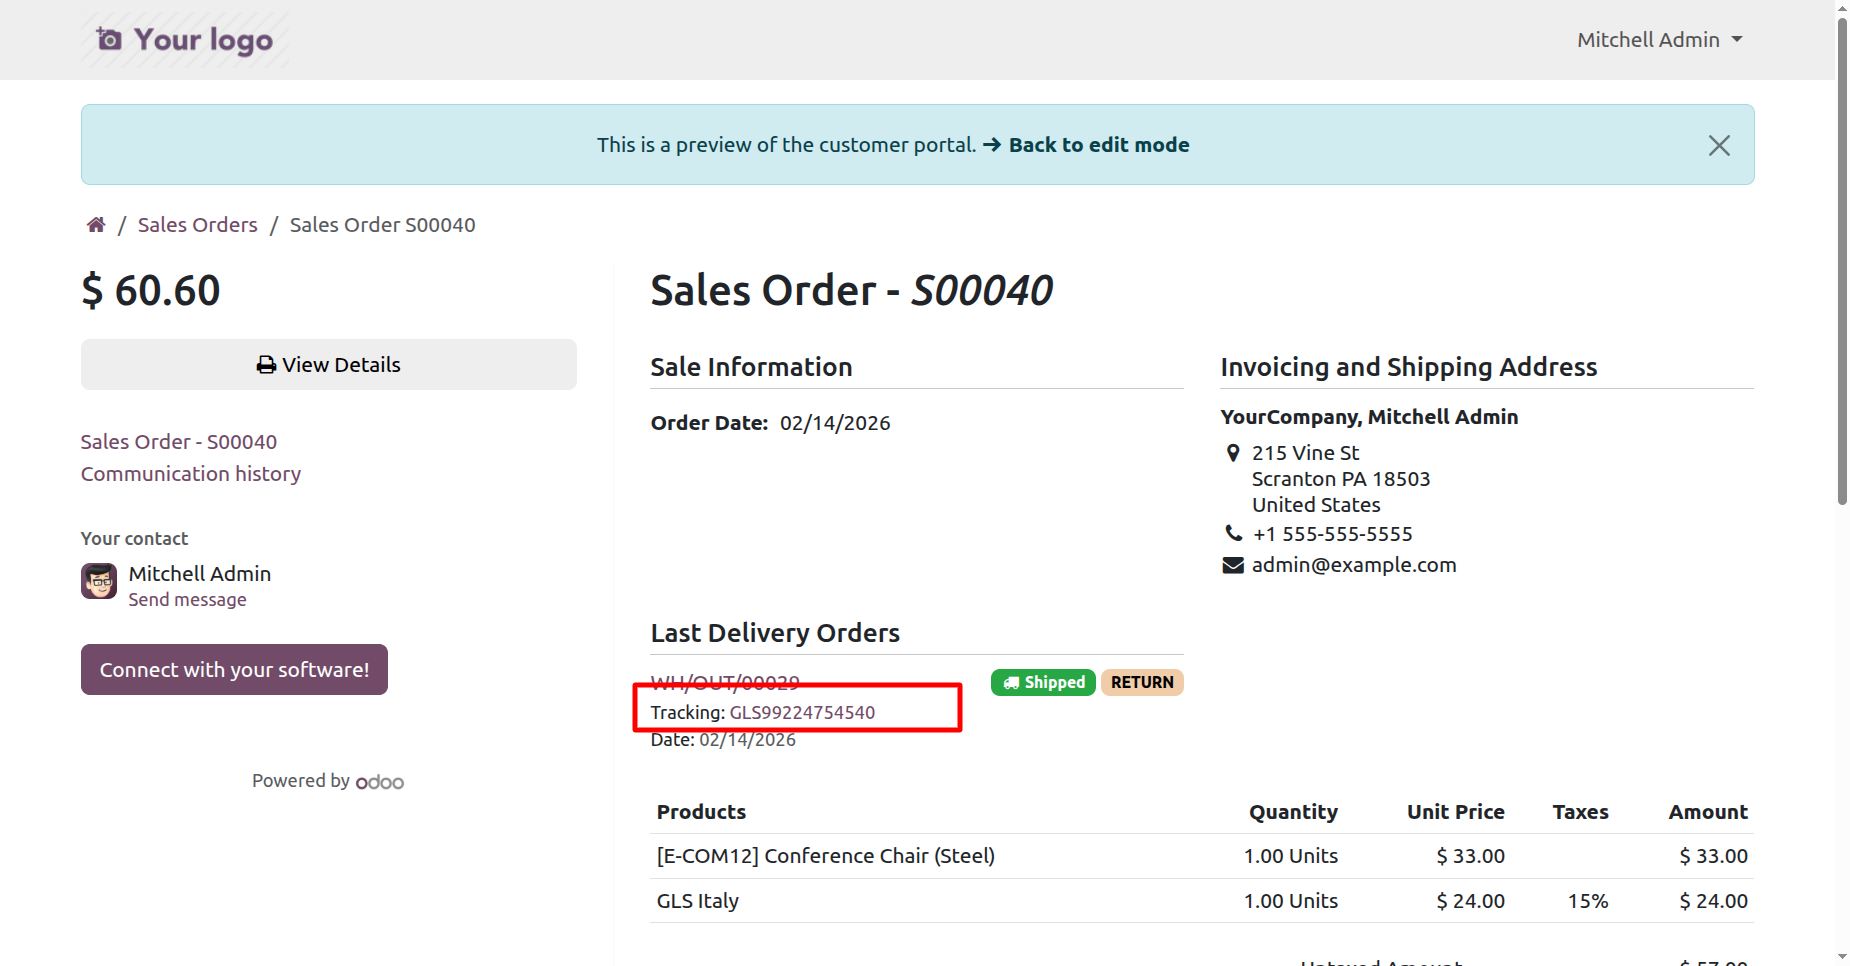The height and width of the screenshot is (966, 1850).
Task: Open the Mitchell Admin user dropdown
Action: (x=1659, y=40)
